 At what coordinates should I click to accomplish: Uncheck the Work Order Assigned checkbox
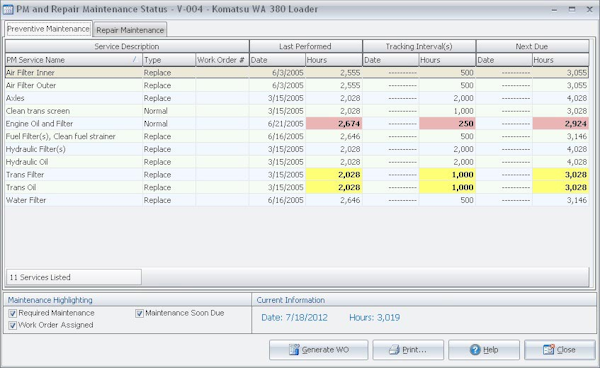point(13,325)
